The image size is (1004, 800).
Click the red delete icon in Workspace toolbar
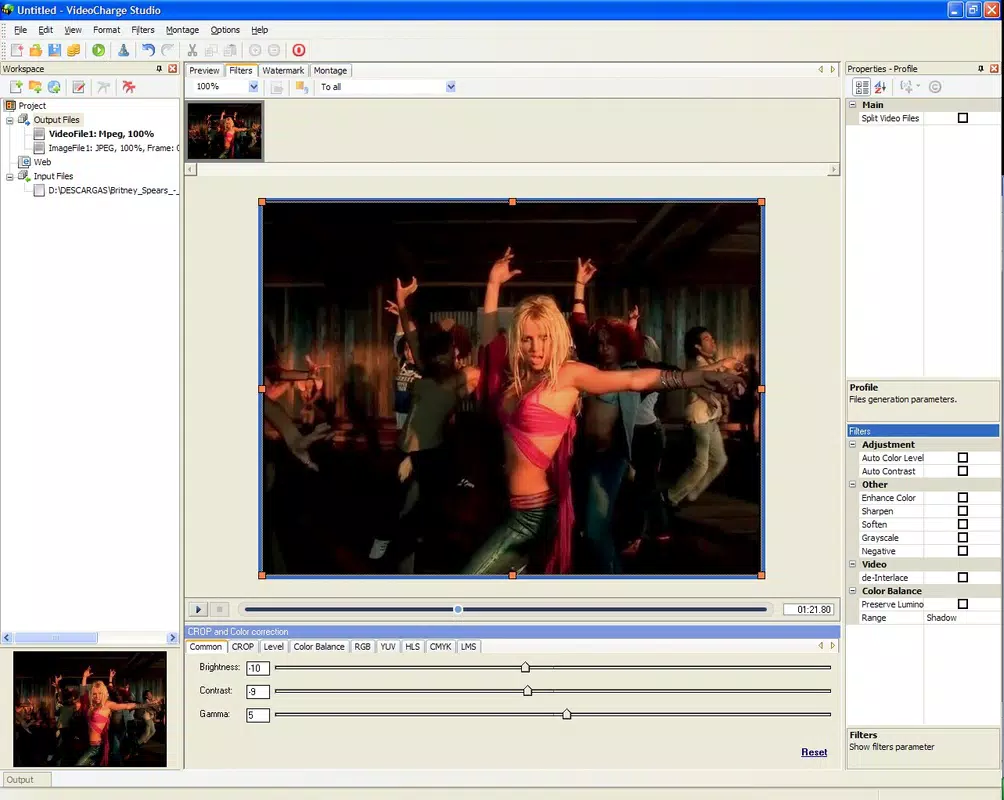(x=129, y=87)
